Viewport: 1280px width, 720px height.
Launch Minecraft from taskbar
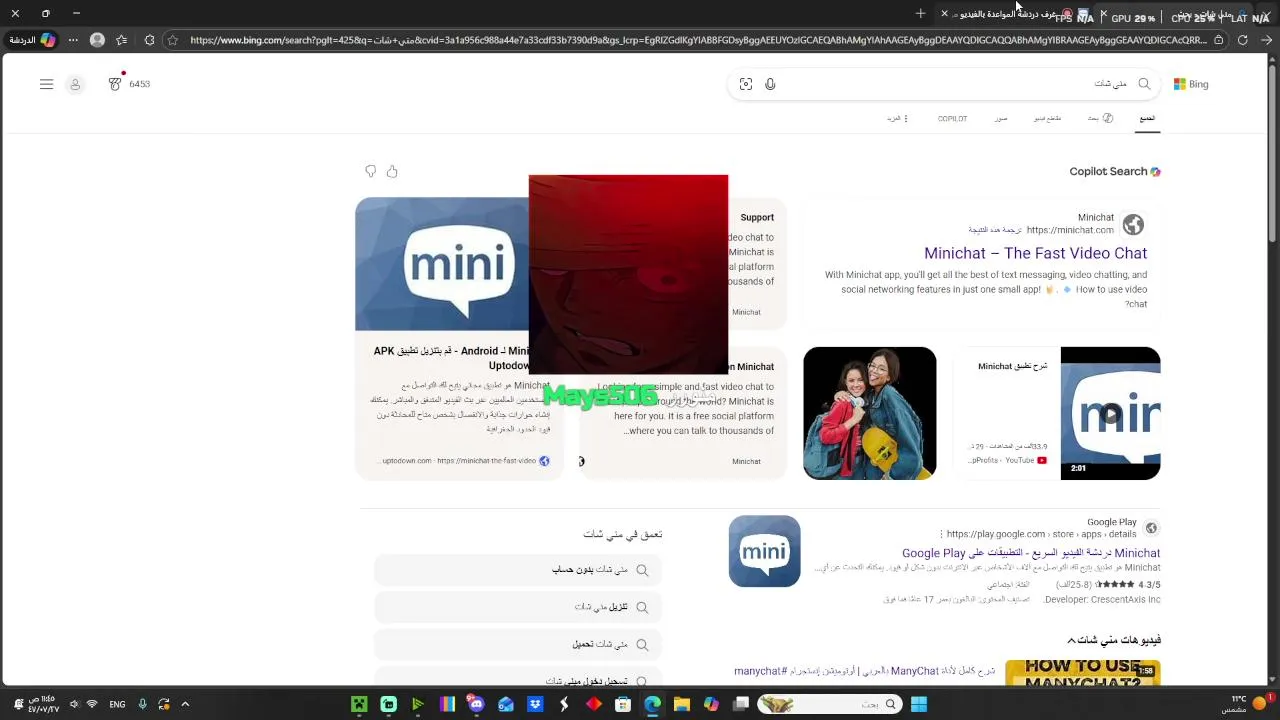point(359,704)
